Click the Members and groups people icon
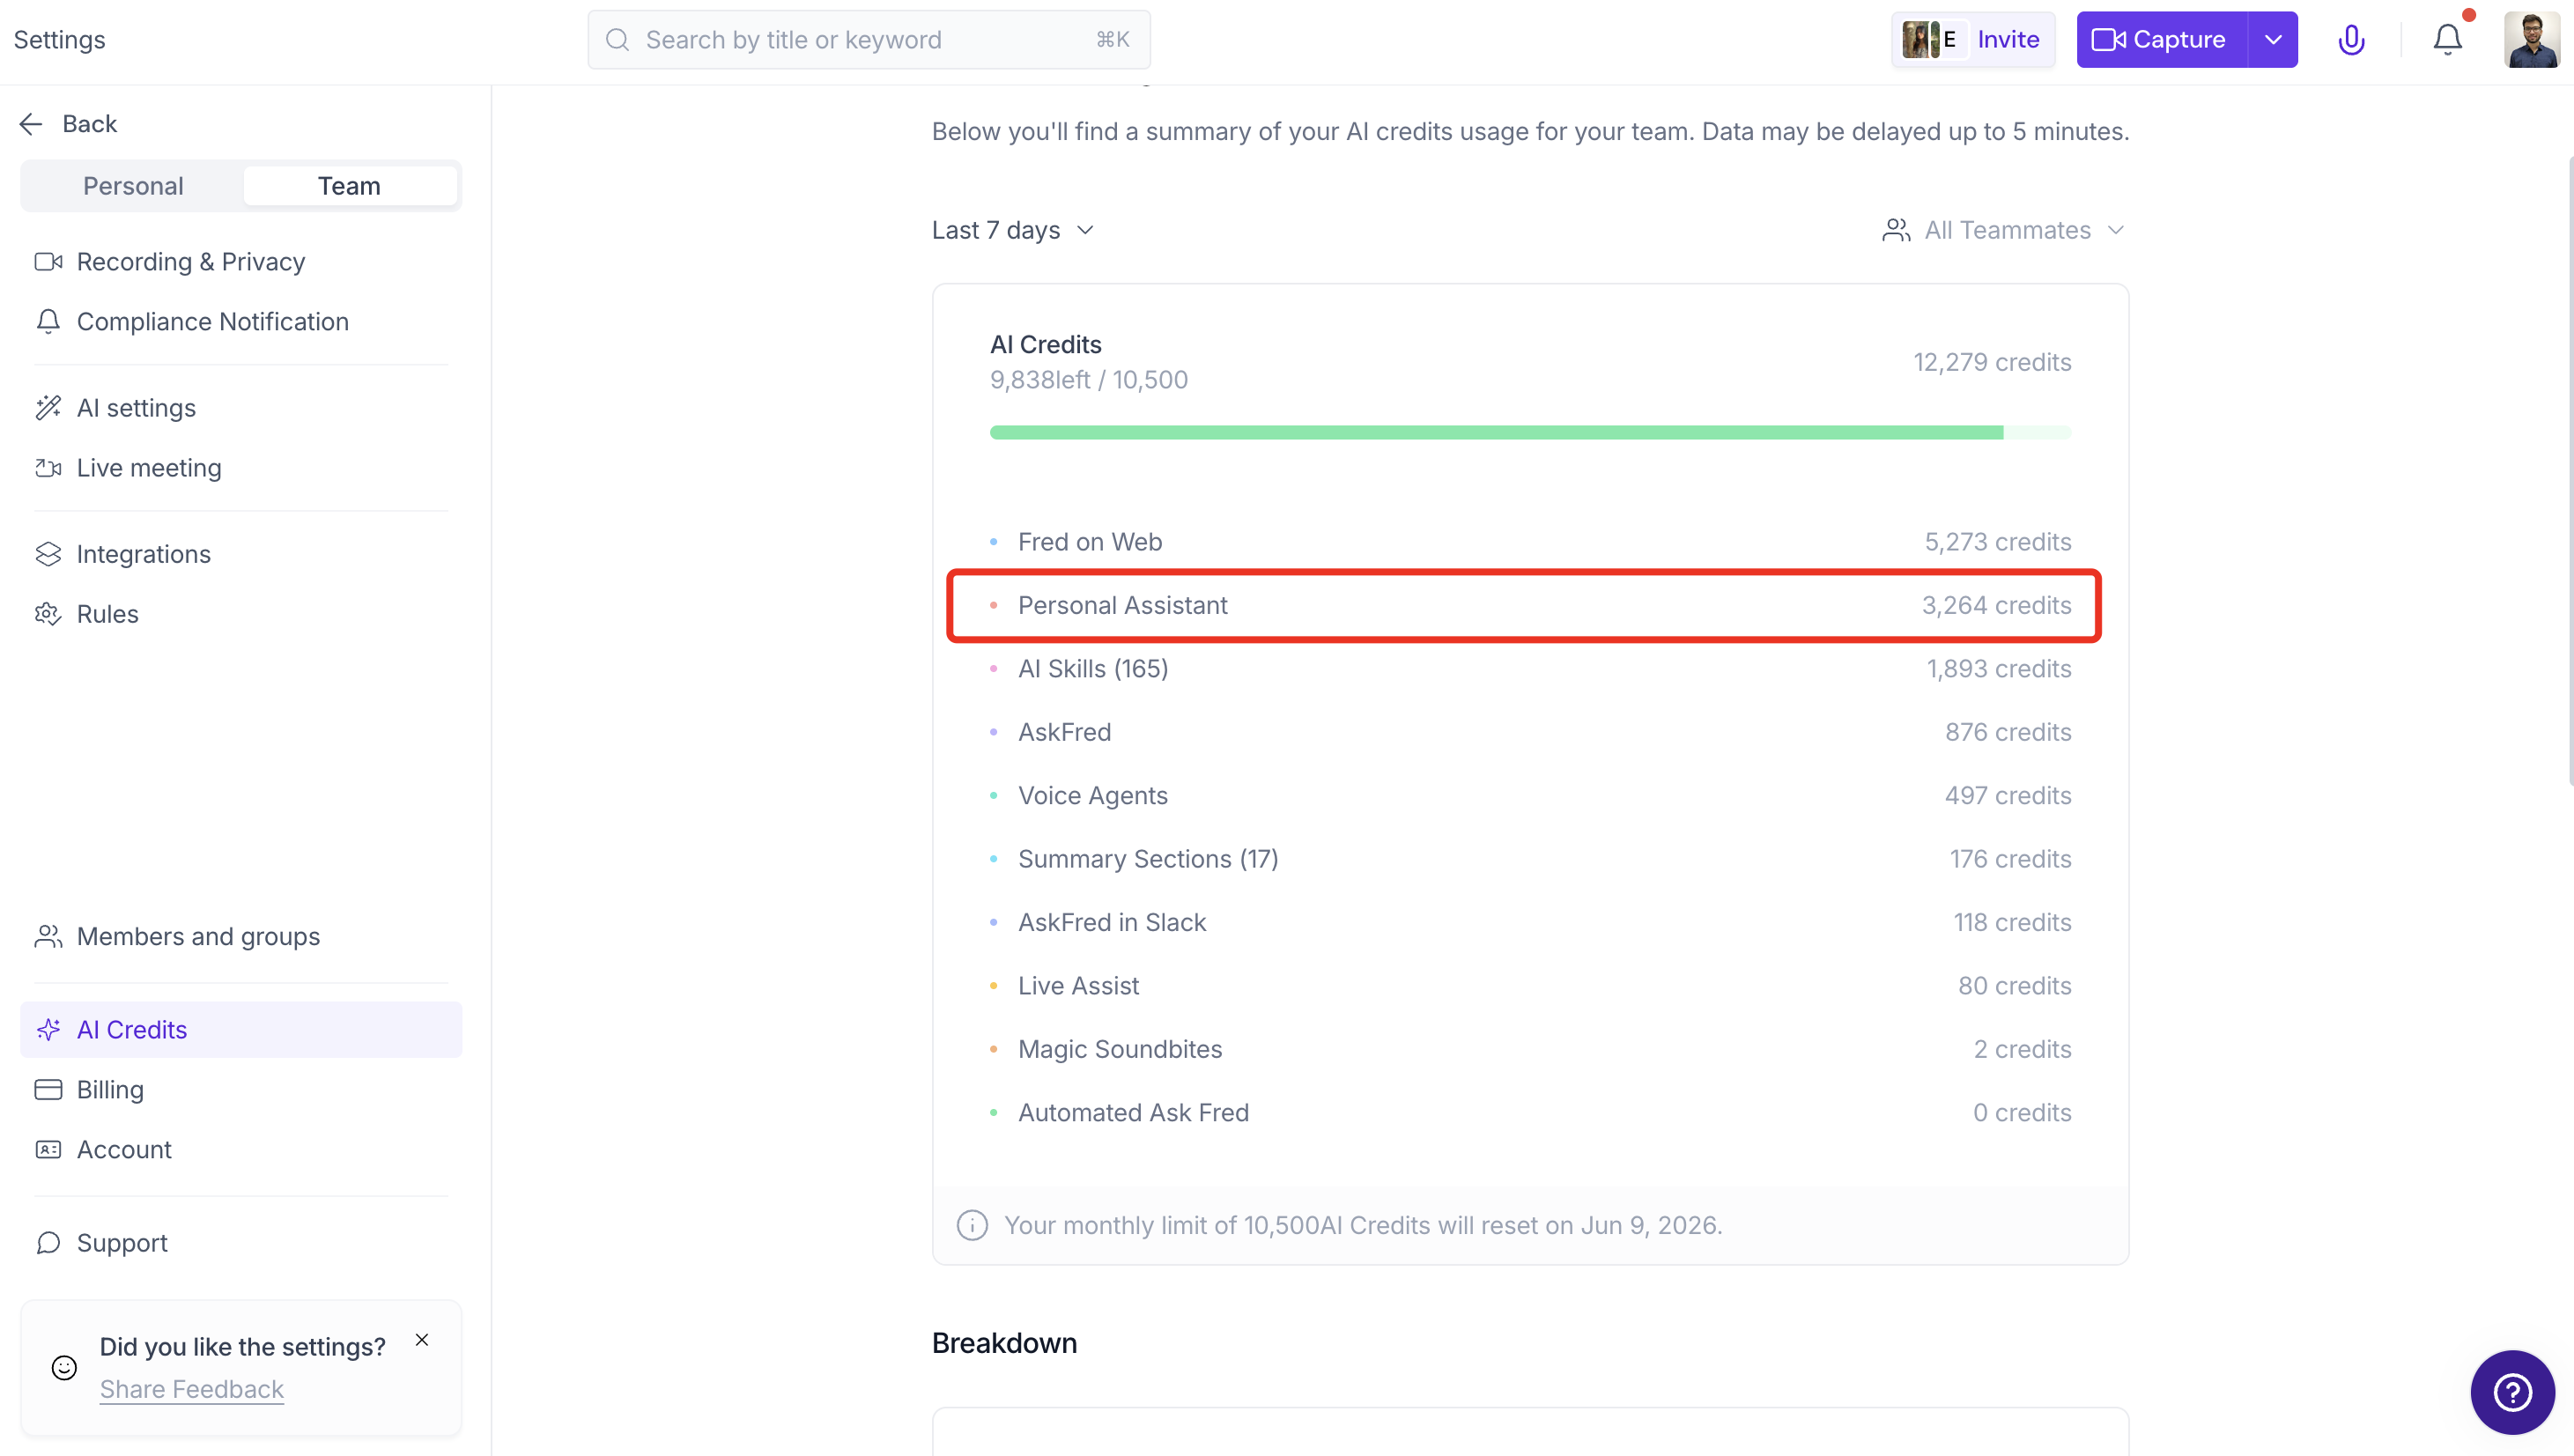The image size is (2574, 1456). click(x=48, y=937)
